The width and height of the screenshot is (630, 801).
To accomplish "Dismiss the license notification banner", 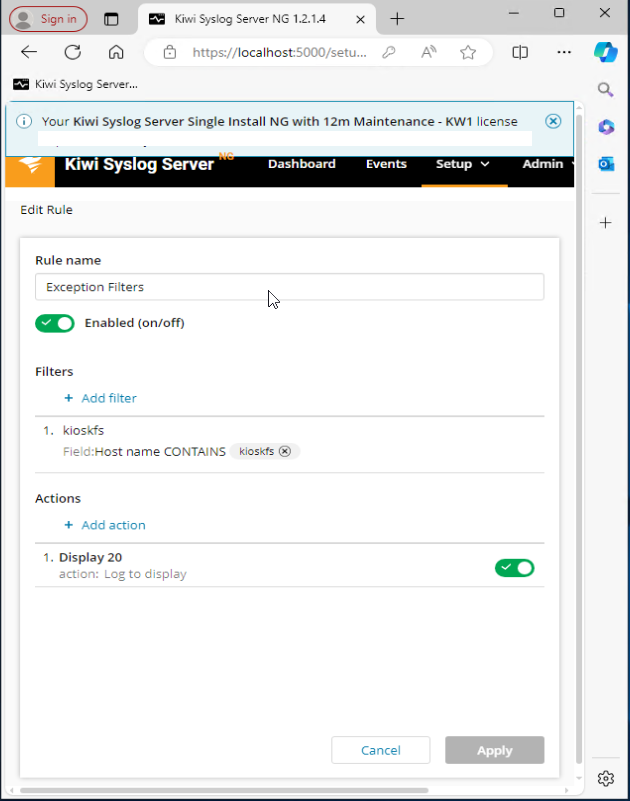I will pos(553,121).
